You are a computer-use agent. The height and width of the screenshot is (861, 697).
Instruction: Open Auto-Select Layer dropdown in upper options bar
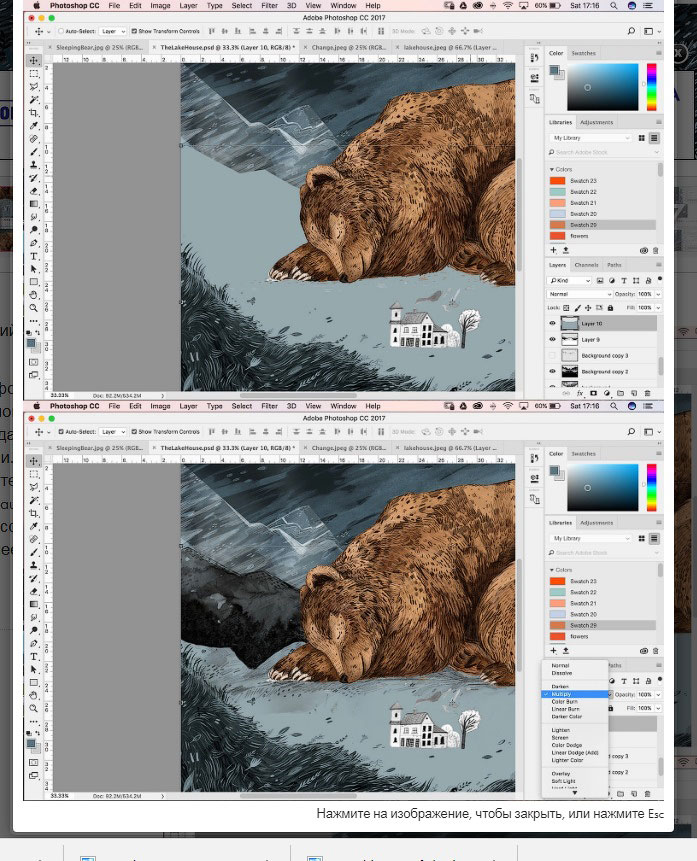113,31
